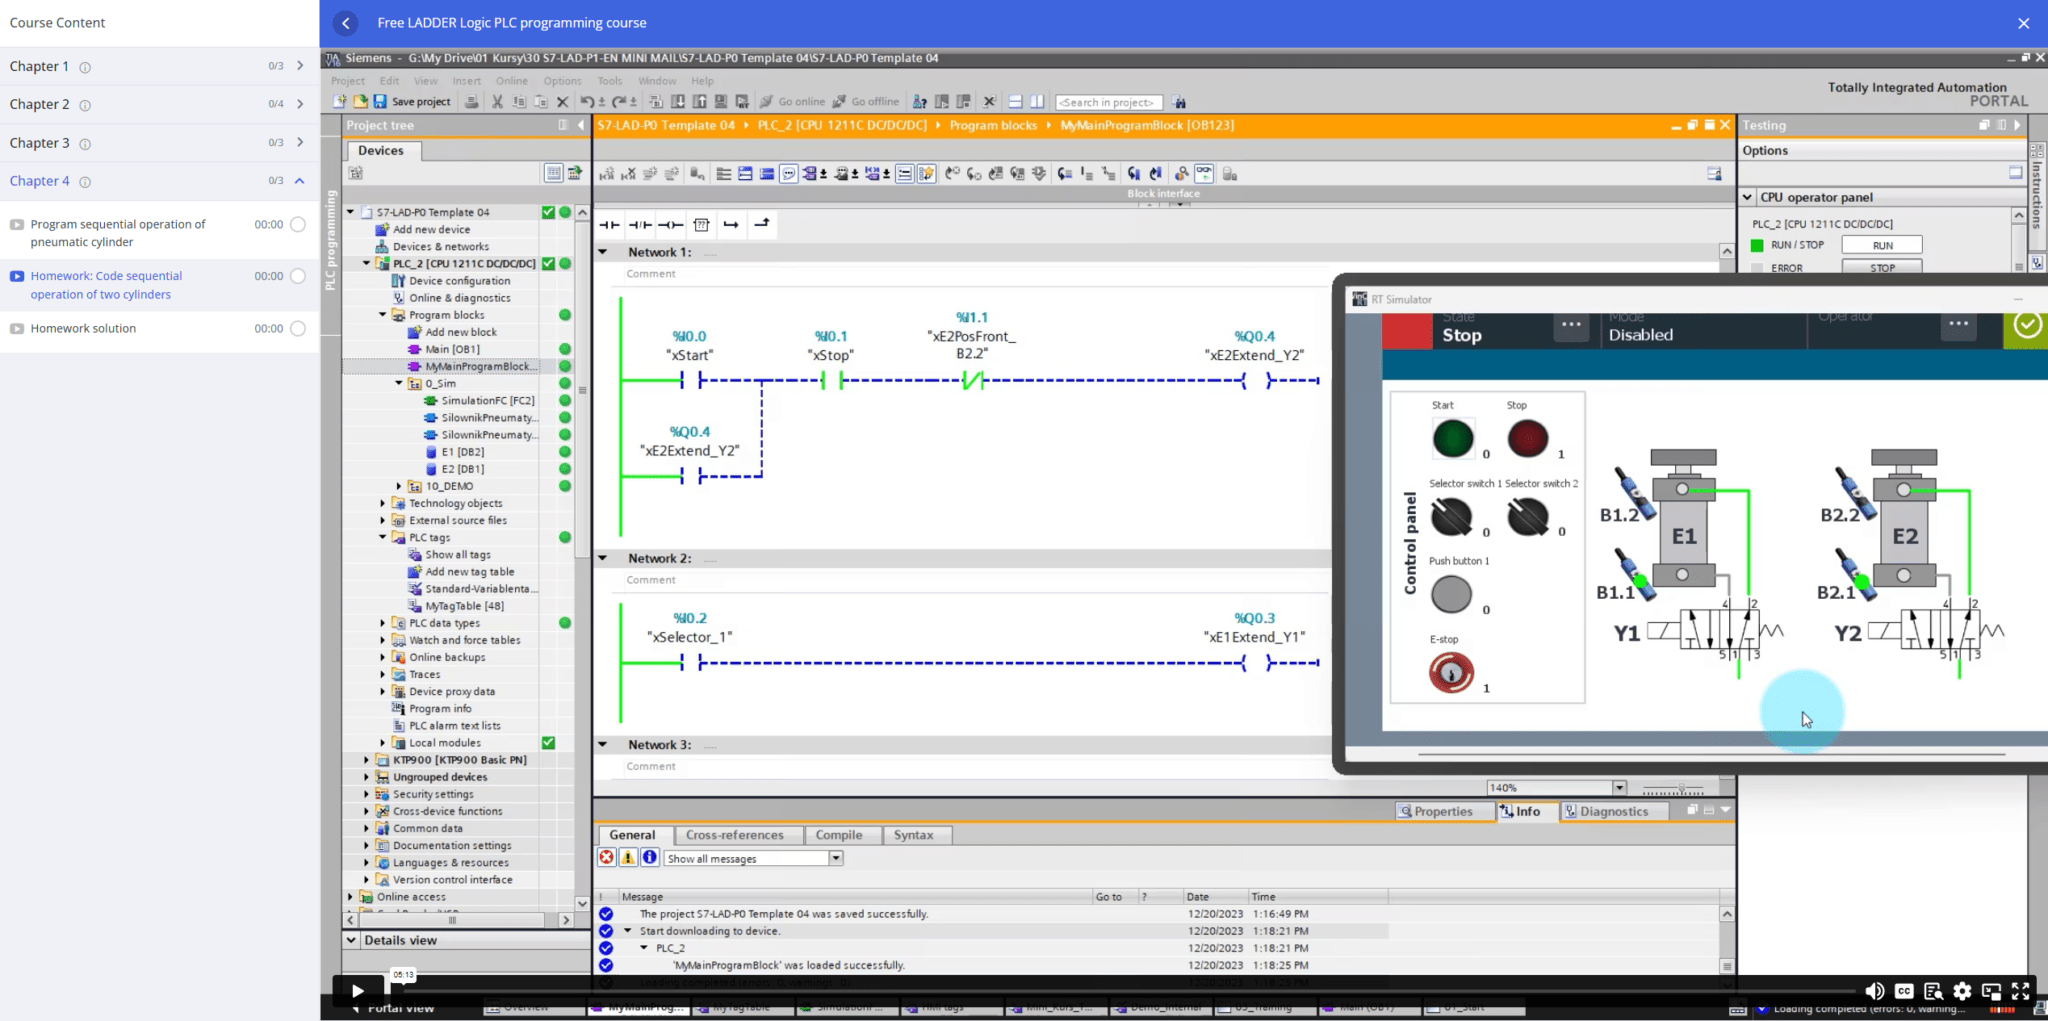
Task: Toggle the checkbox next to Local modules
Action: [x=548, y=742]
